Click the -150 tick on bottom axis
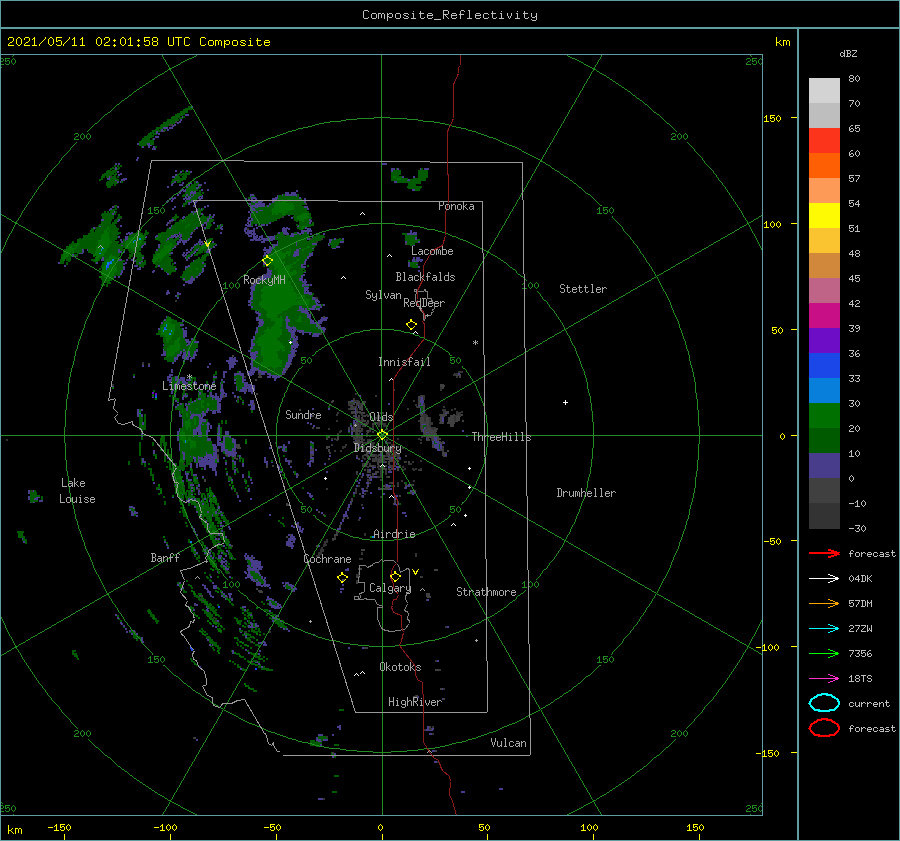Screen dimensions: 900x841 click(x=59, y=827)
